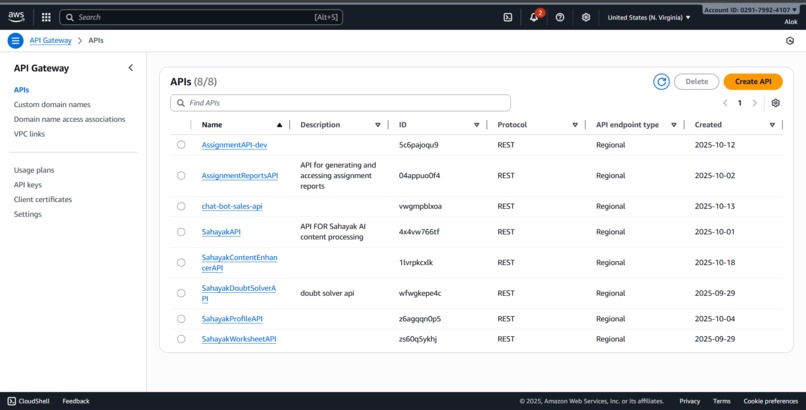Open table preferences gear icon

(x=775, y=103)
